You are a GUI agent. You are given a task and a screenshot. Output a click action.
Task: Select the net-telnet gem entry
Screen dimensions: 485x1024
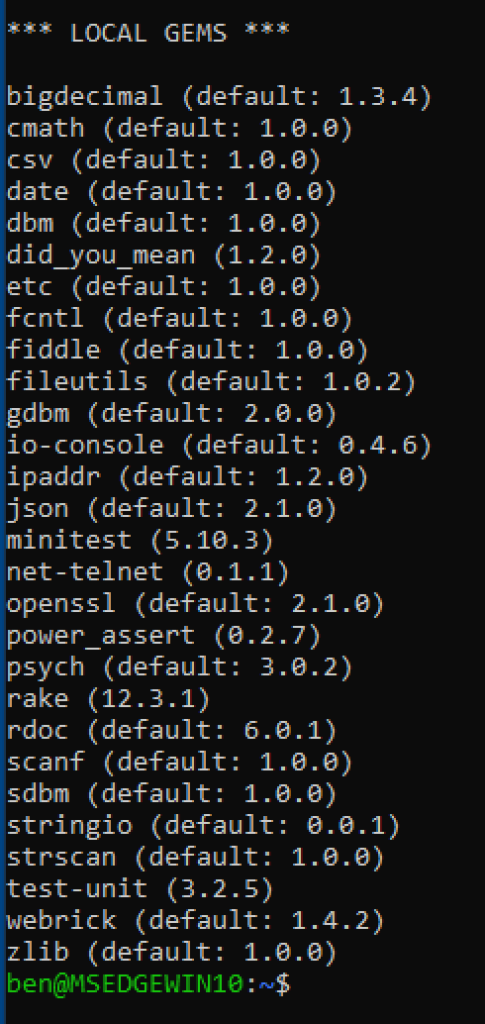pyautogui.click(x=148, y=573)
